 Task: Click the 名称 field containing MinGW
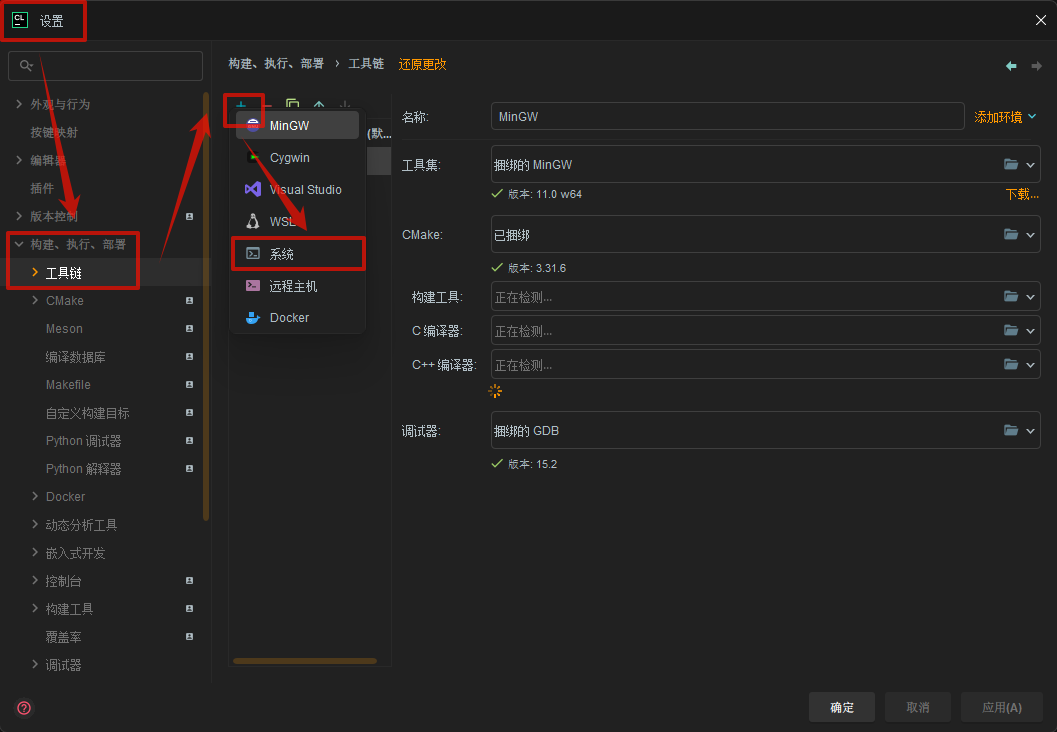click(727, 116)
